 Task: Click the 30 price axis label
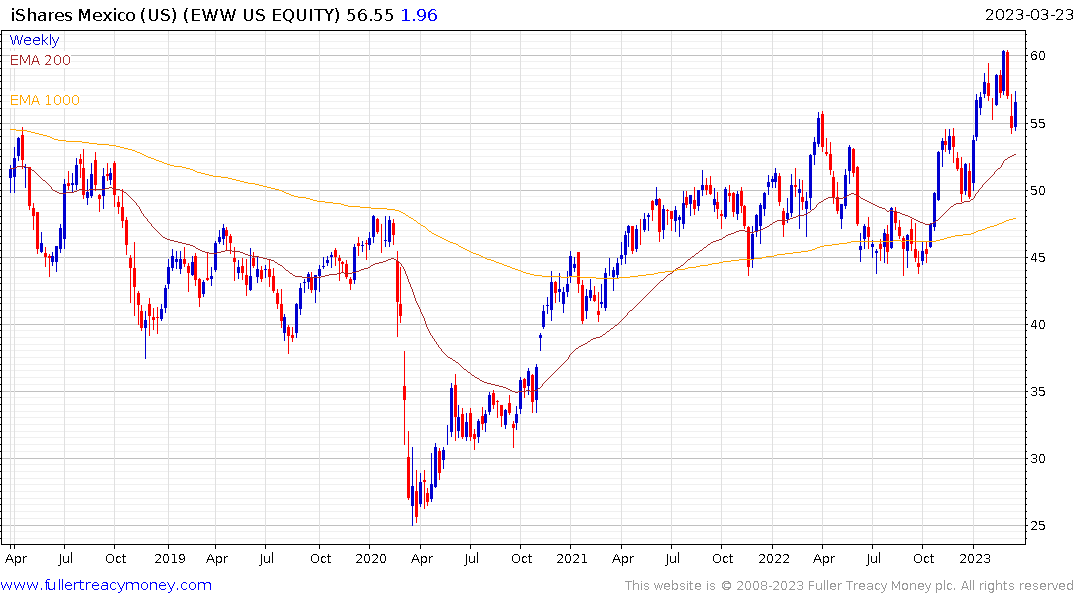(x=1038, y=459)
